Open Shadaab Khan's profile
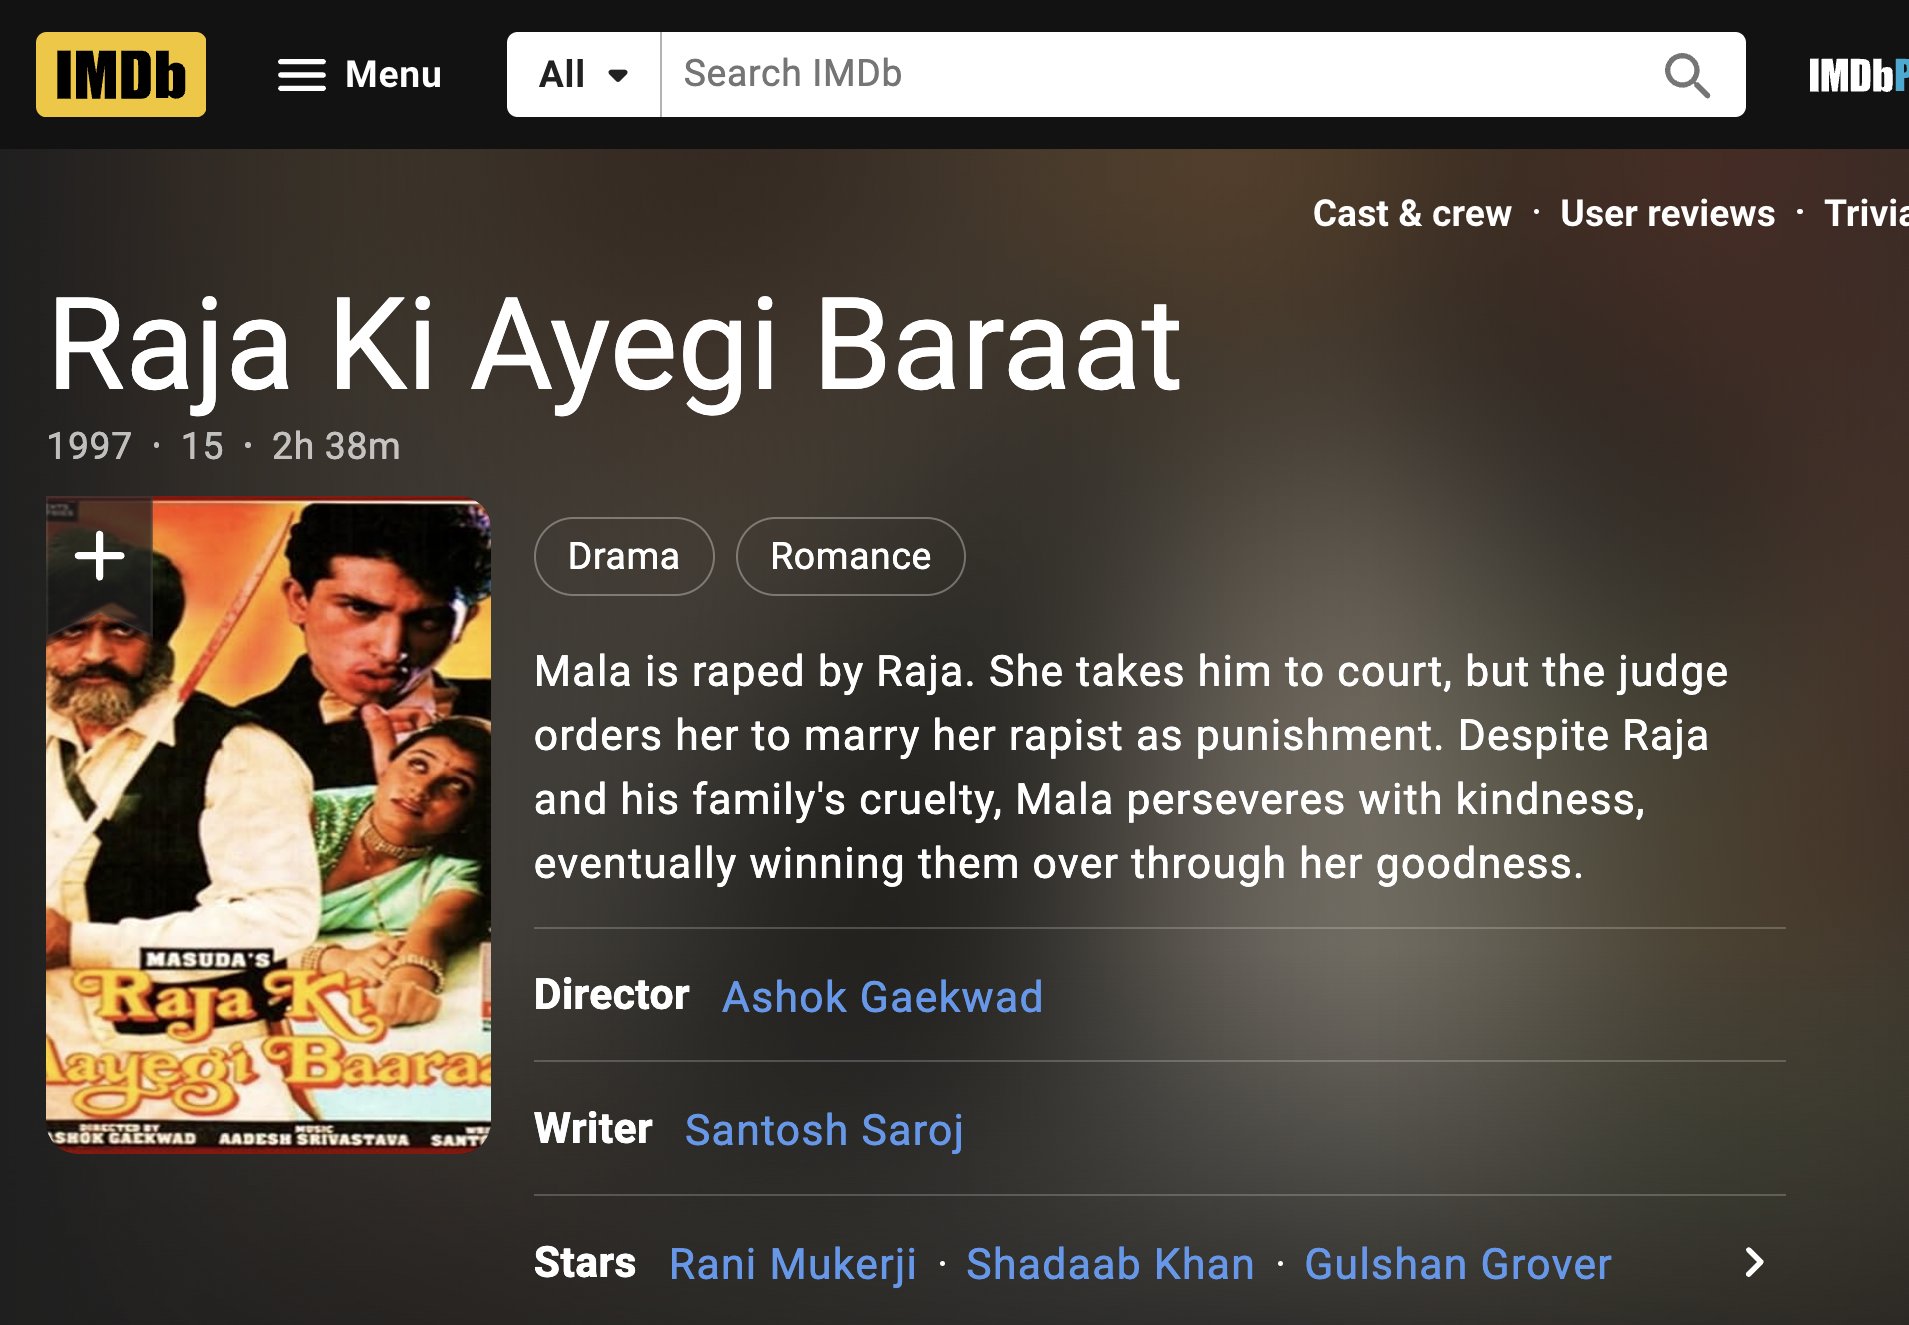Viewport: 1909px width, 1325px height. click(1110, 1264)
